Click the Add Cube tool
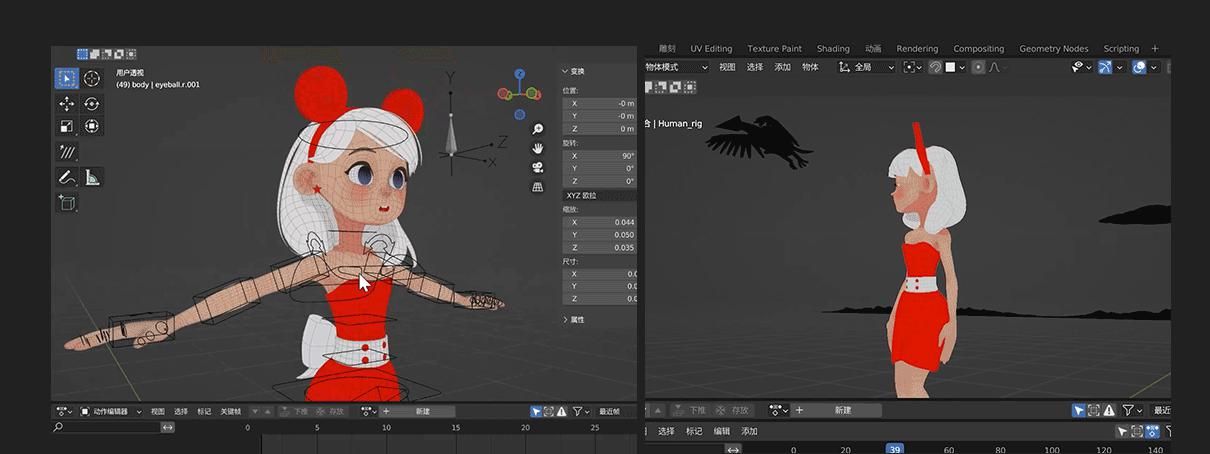This screenshot has height=454, width=1210. pyautogui.click(x=67, y=203)
